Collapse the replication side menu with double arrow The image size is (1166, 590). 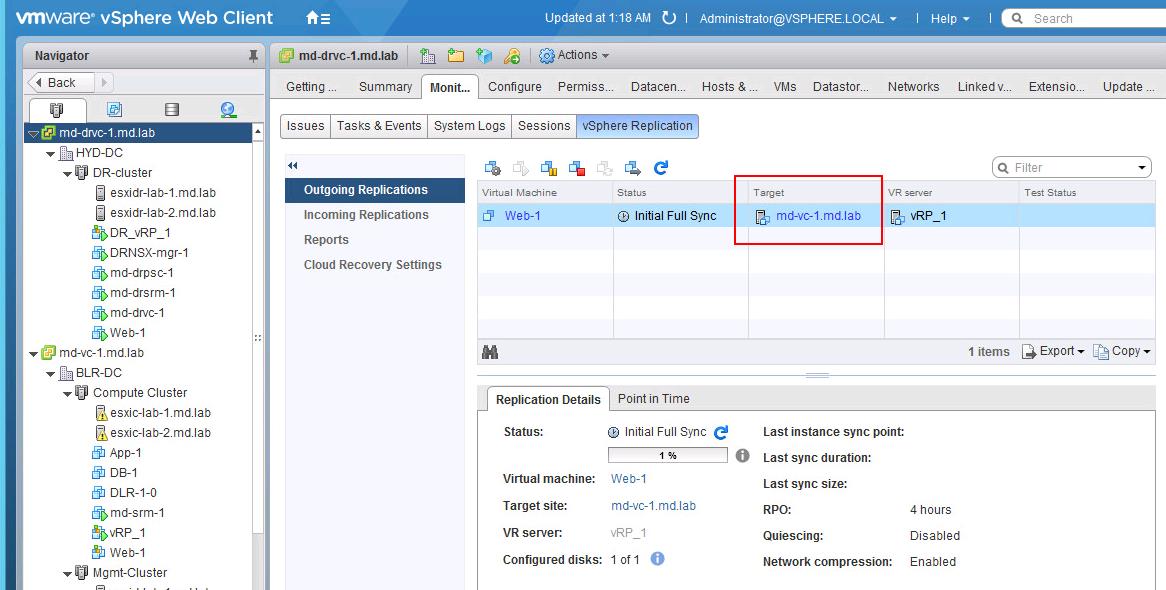293,166
